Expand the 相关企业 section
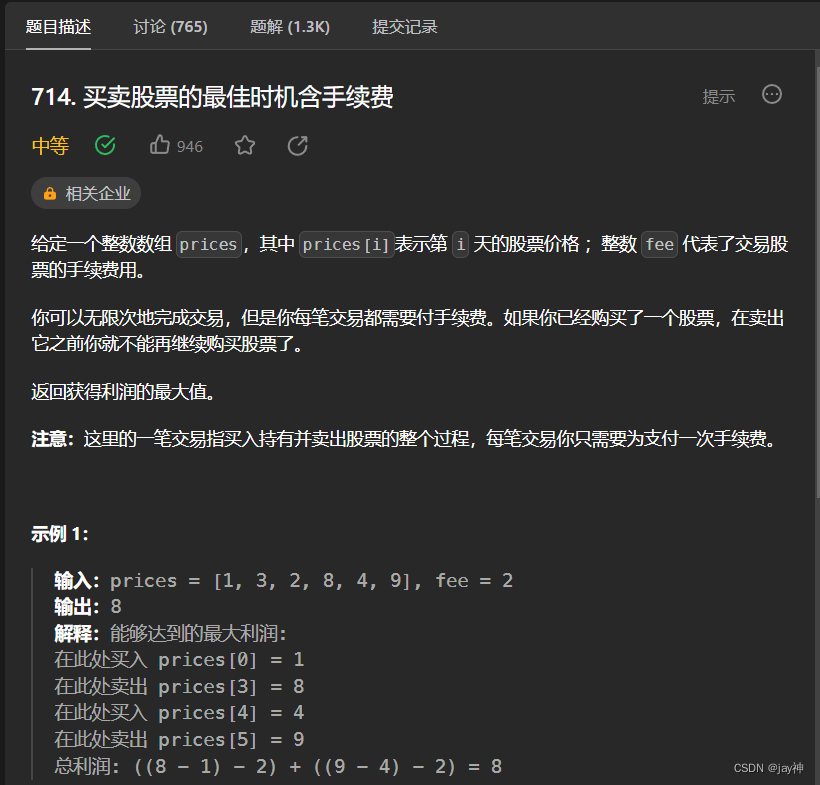This screenshot has width=820, height=785. coord(86,193)
